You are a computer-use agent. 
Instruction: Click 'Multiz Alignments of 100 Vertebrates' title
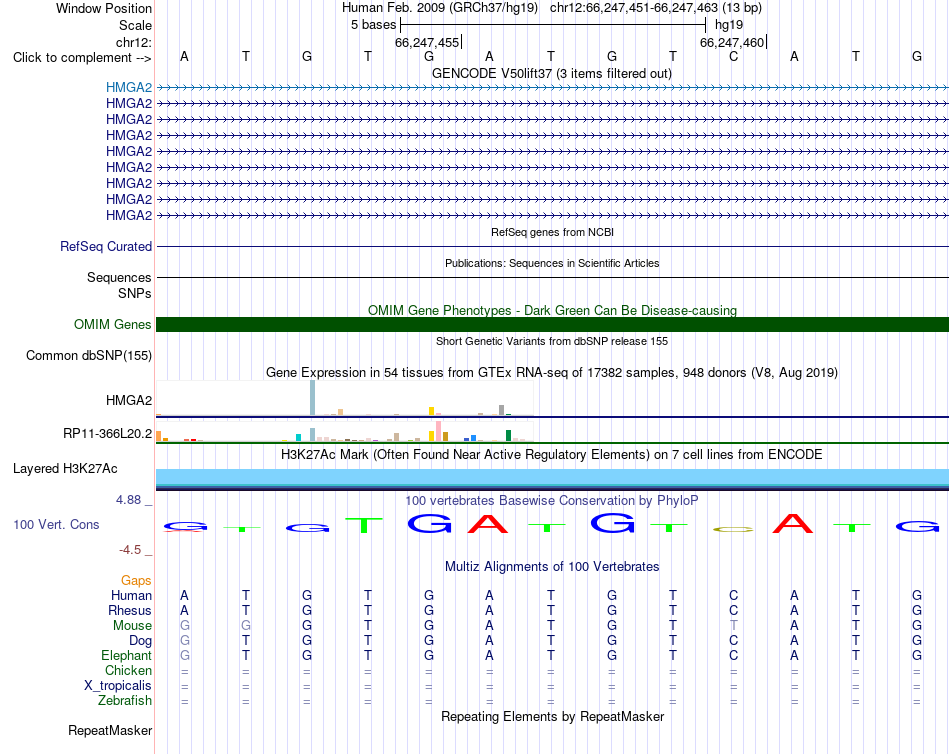coord(552,567)
